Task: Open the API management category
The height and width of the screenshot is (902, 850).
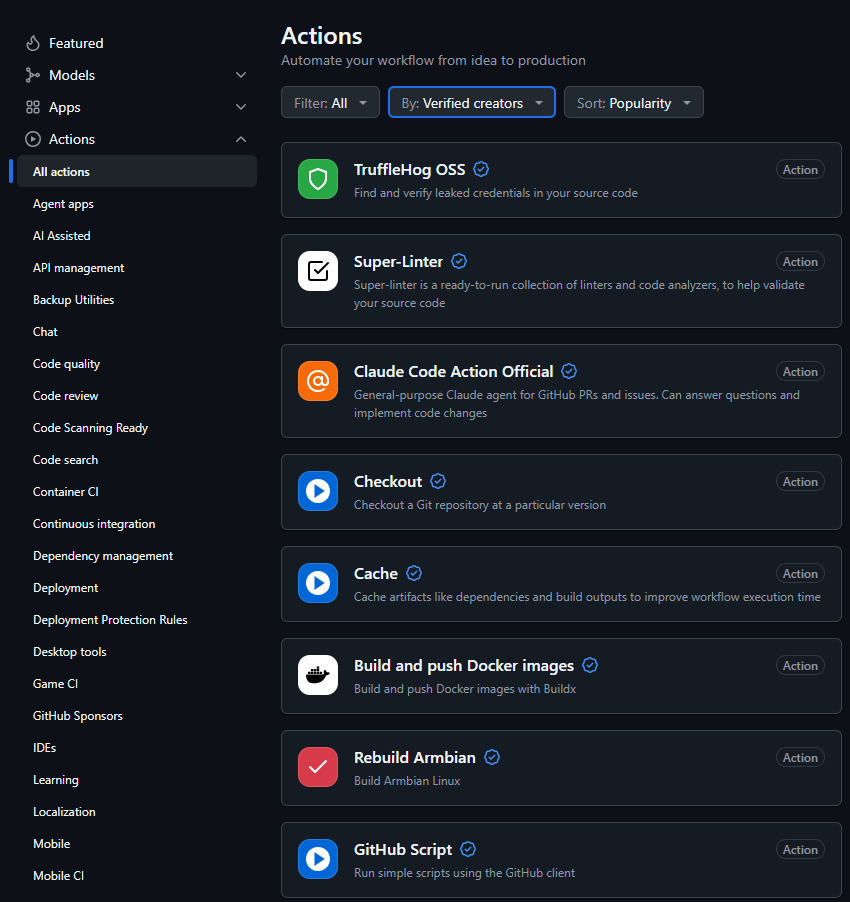Action: pyautogui.click(x=78, y=268)
